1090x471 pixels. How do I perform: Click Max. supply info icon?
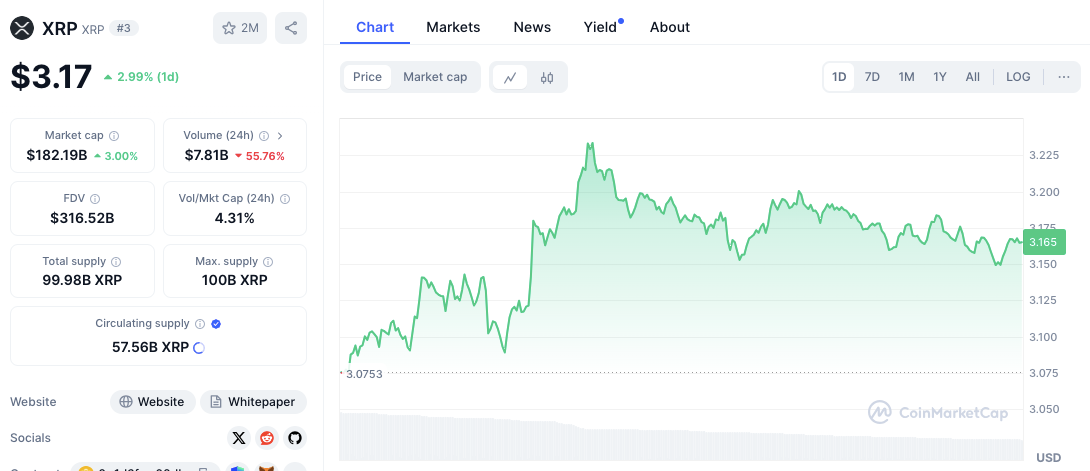(x=268, y=262)
